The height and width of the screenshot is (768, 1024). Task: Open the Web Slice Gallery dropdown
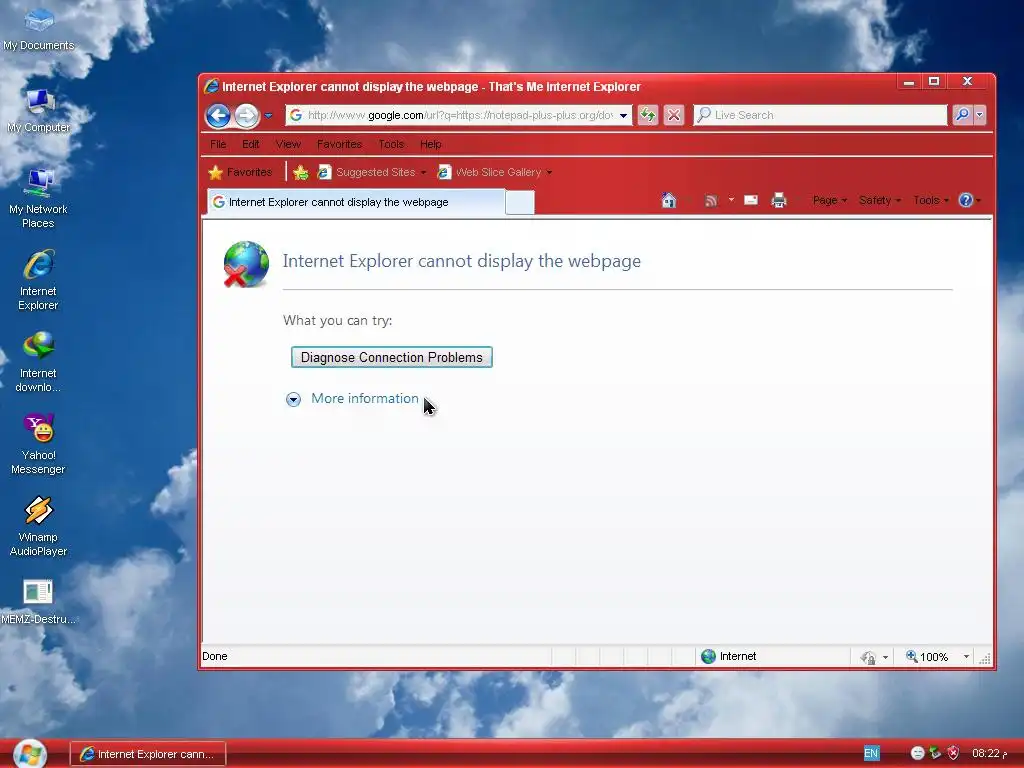pyautogui.click(x=495, y=172)
